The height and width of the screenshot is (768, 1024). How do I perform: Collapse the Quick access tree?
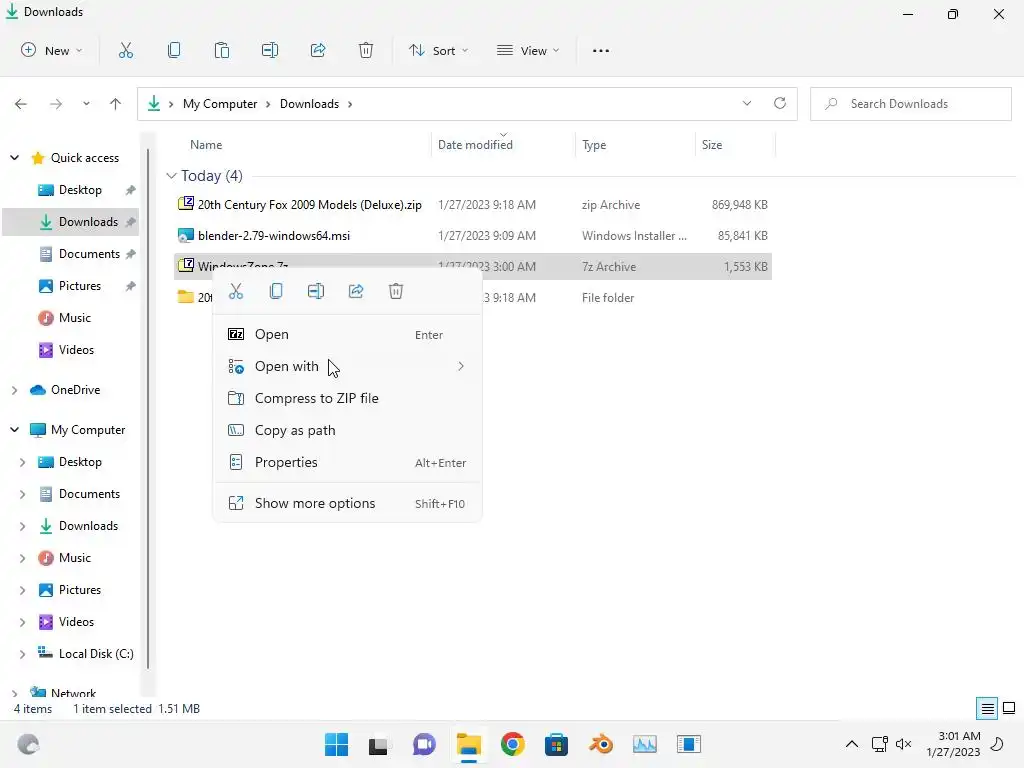14,157
